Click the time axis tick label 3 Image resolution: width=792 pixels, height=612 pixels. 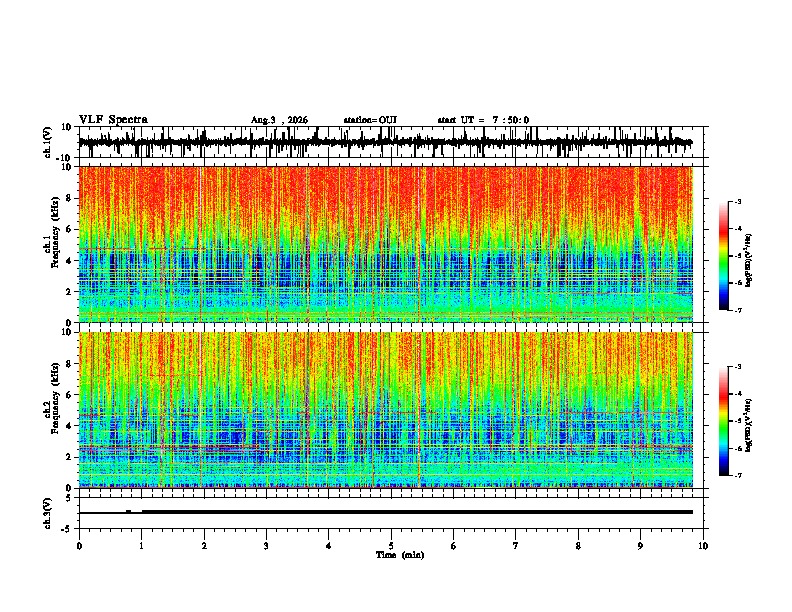coord(266,546)
